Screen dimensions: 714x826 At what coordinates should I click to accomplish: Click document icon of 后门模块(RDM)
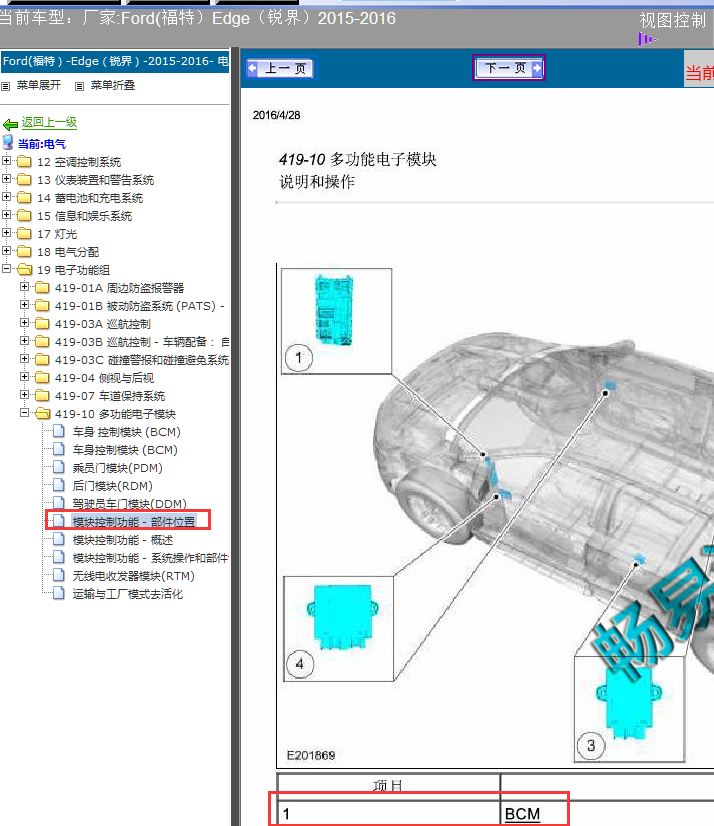(x=59, y=485)
